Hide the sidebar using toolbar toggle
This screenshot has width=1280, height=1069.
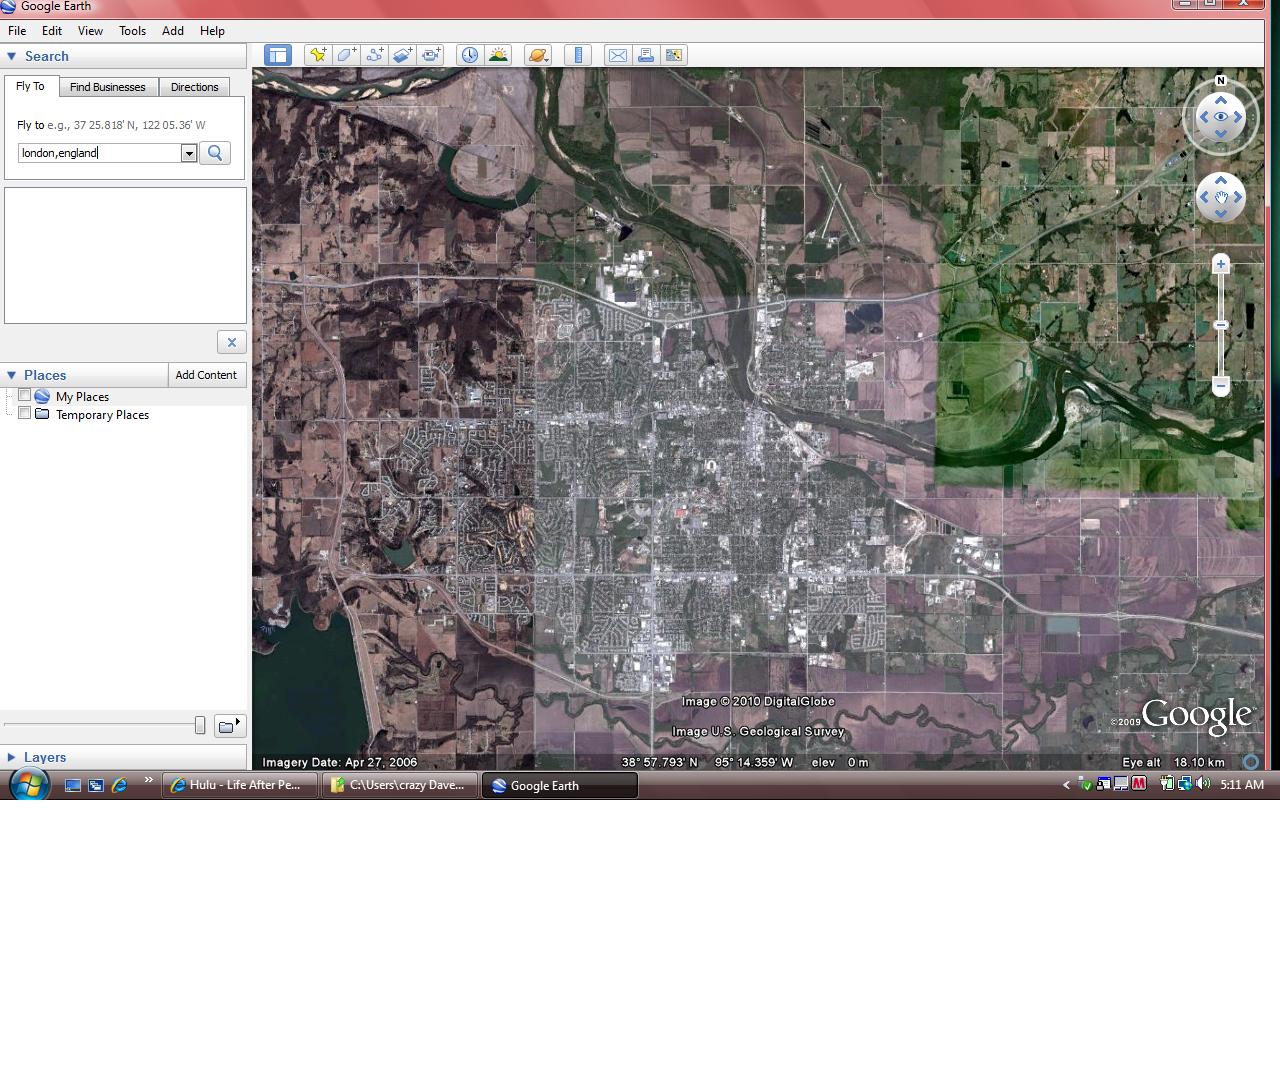click(x=278, y=55)
